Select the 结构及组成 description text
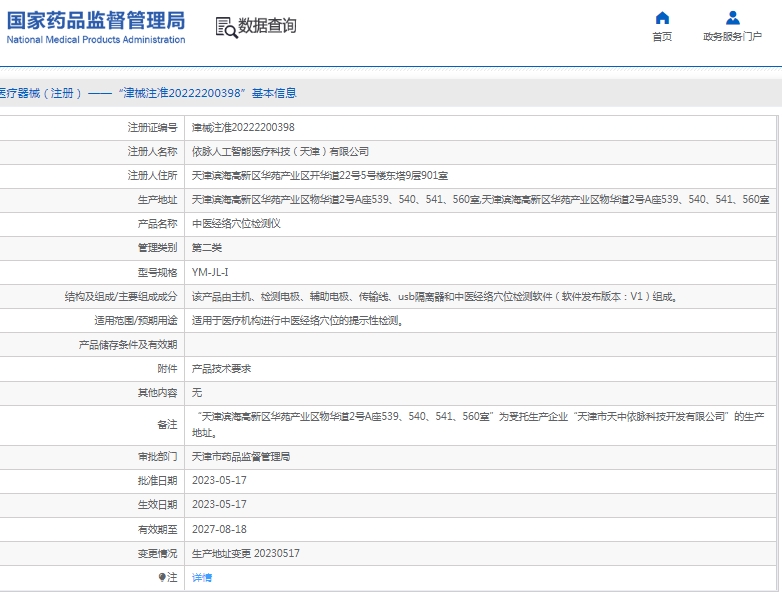 pos(435,297)
